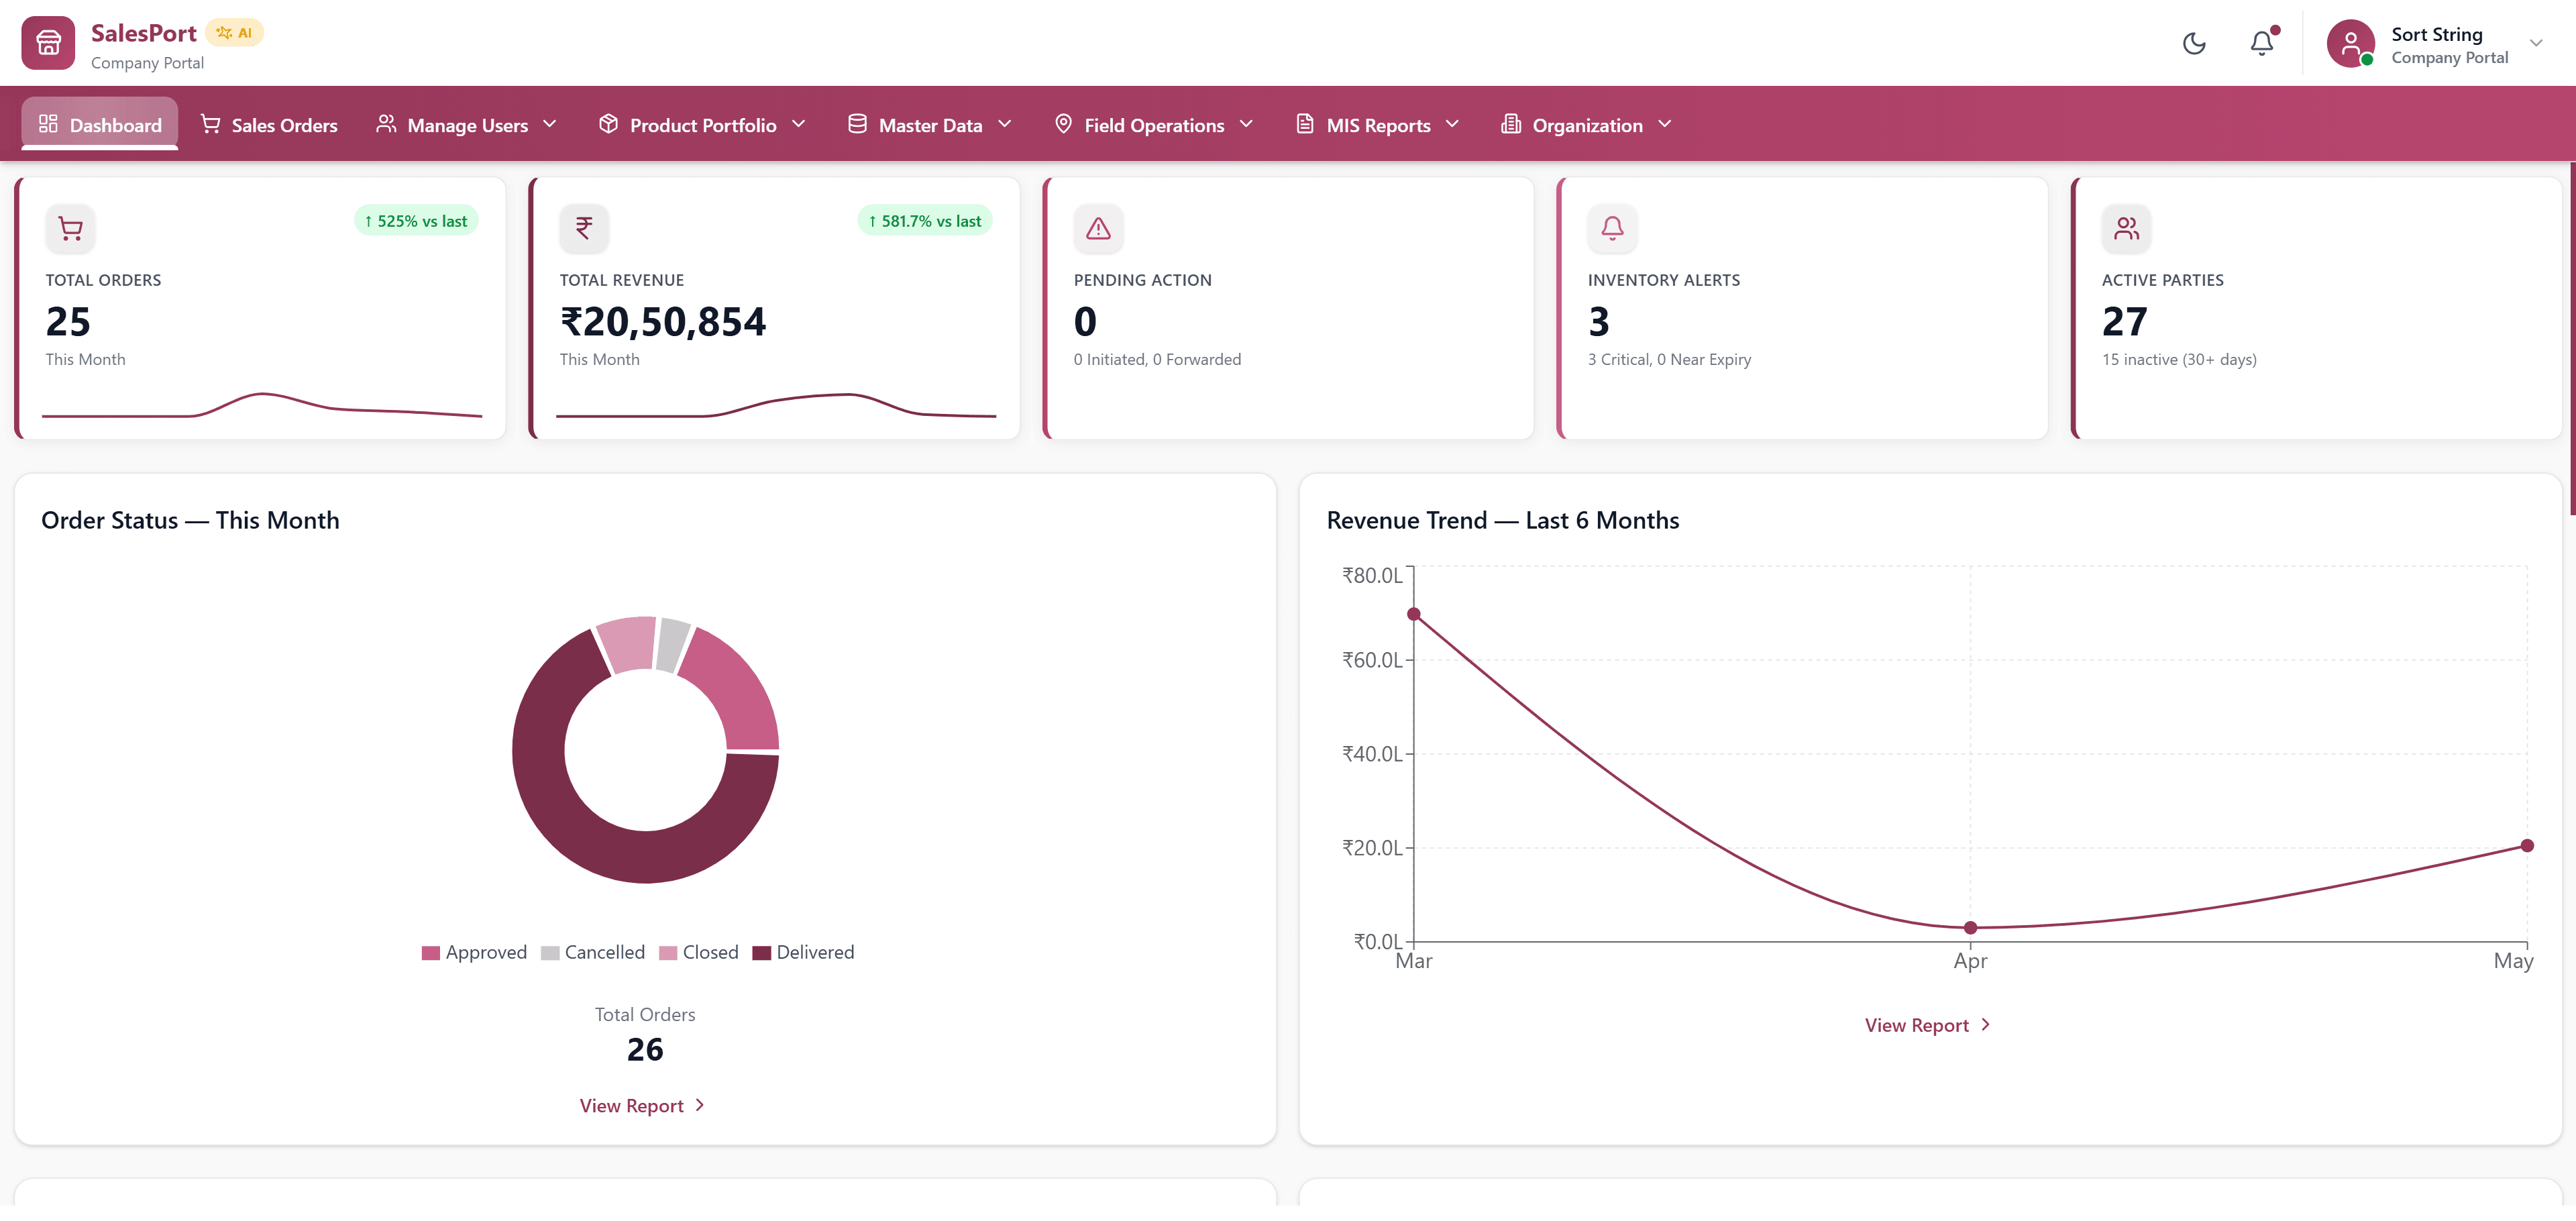Open the Organization menu
Viewport: 2576px width, 1221px height.
coord(1587,125)
